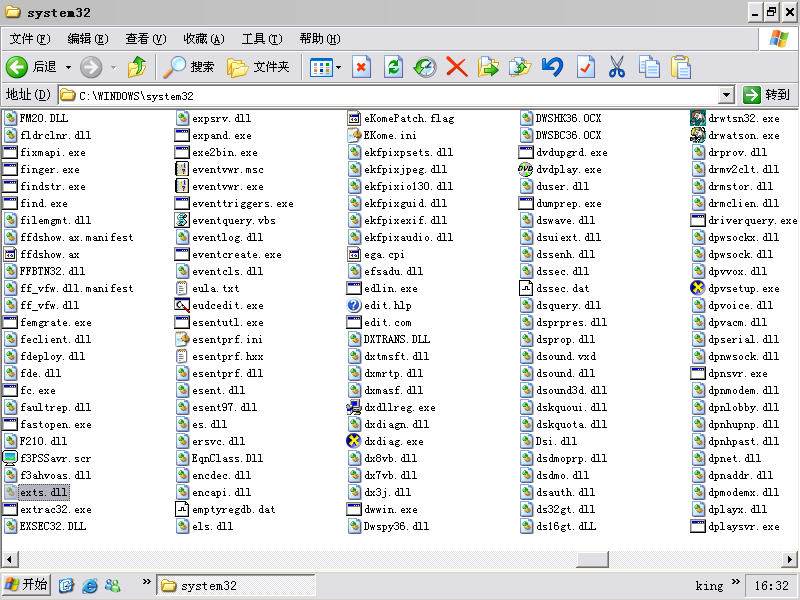Toggle the Search (搜索) pane
This screenshot has width=800, height=600.
[x=190, y=67]
